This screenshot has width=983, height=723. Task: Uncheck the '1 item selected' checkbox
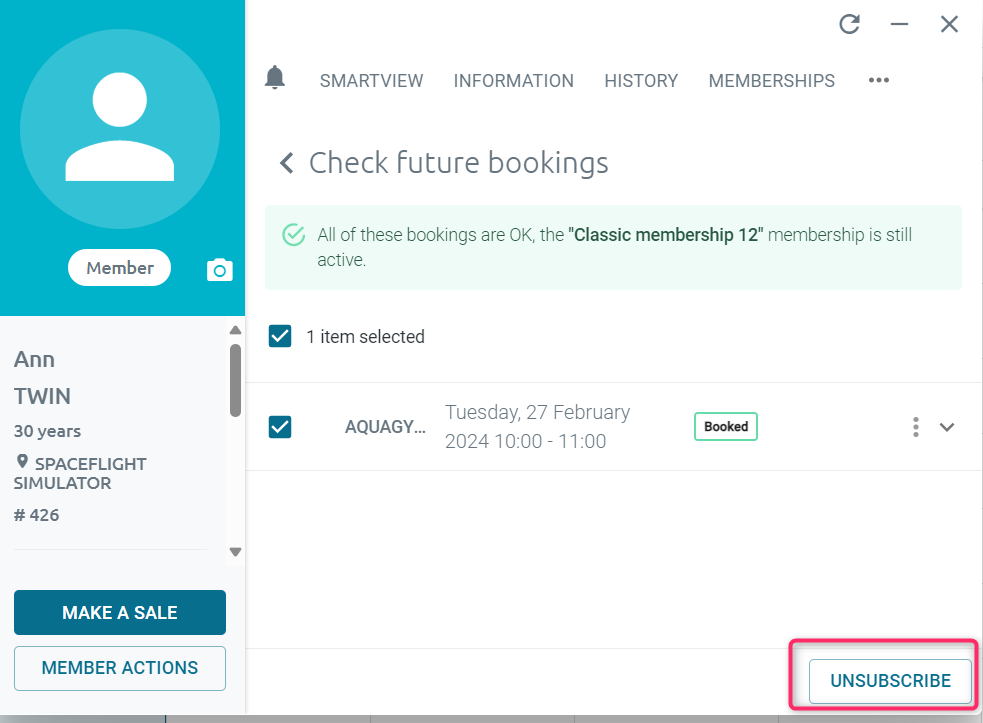click(280, 337)
